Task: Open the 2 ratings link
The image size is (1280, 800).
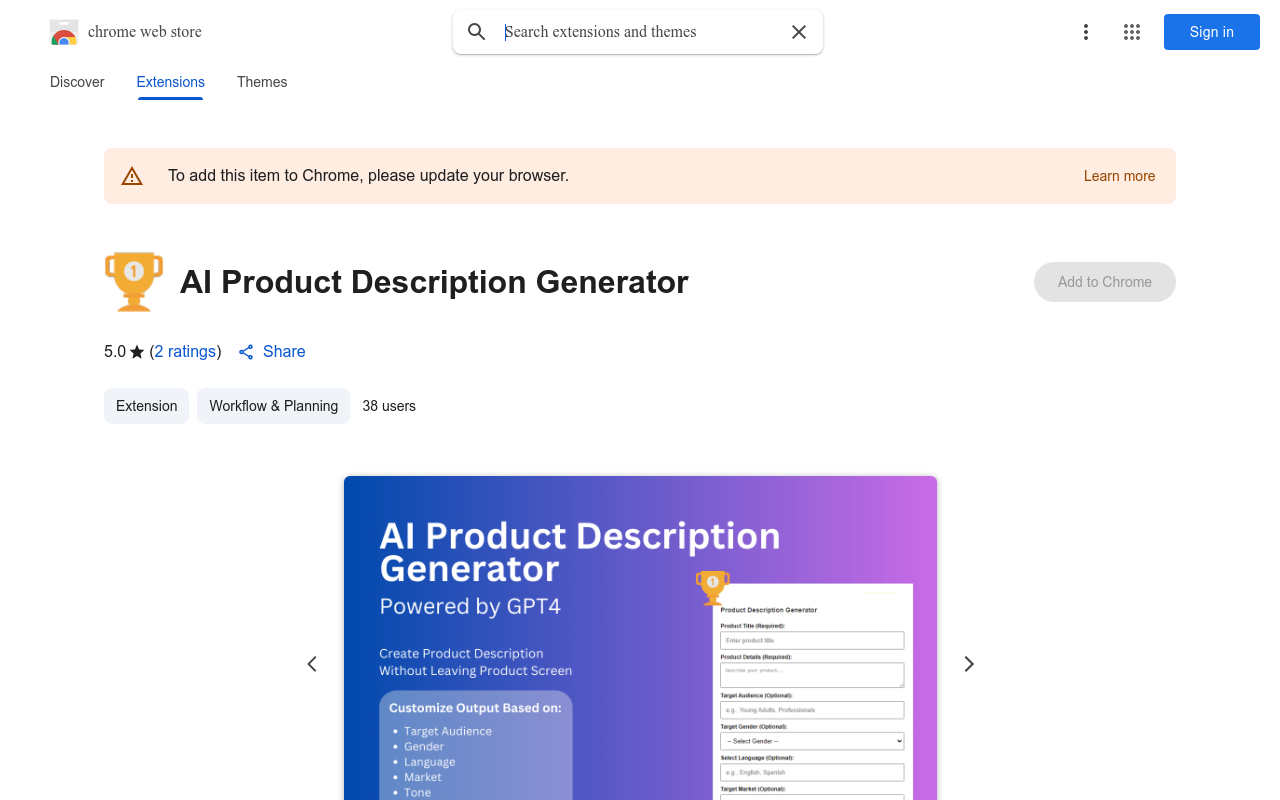Action: point(186,352)
